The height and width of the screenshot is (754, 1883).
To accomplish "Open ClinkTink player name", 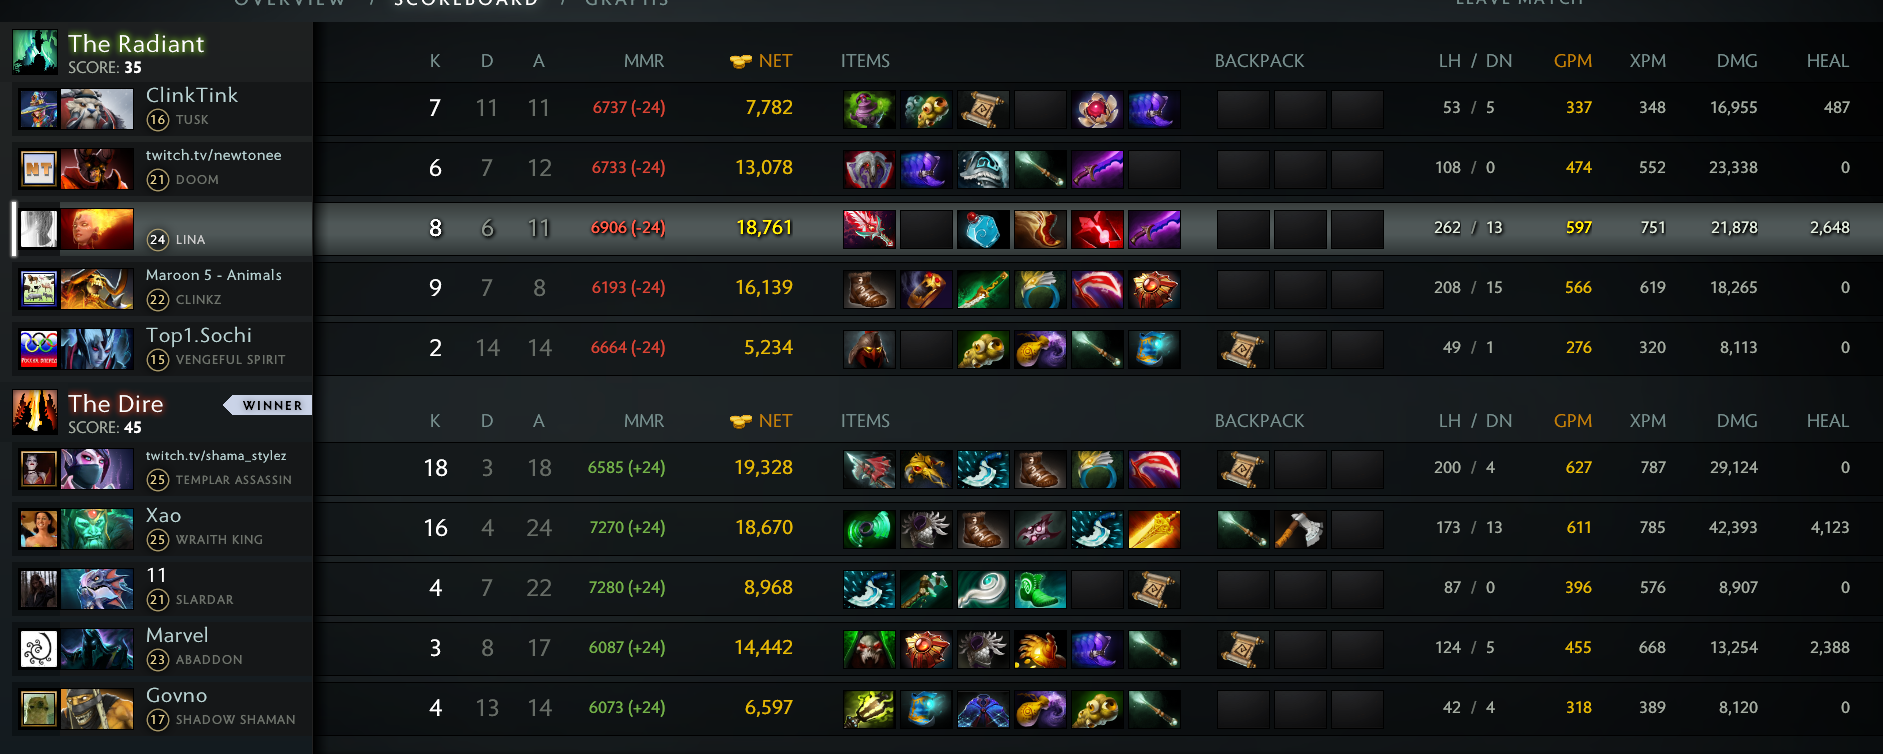I will pyautogui.click(x=192, y=95).
